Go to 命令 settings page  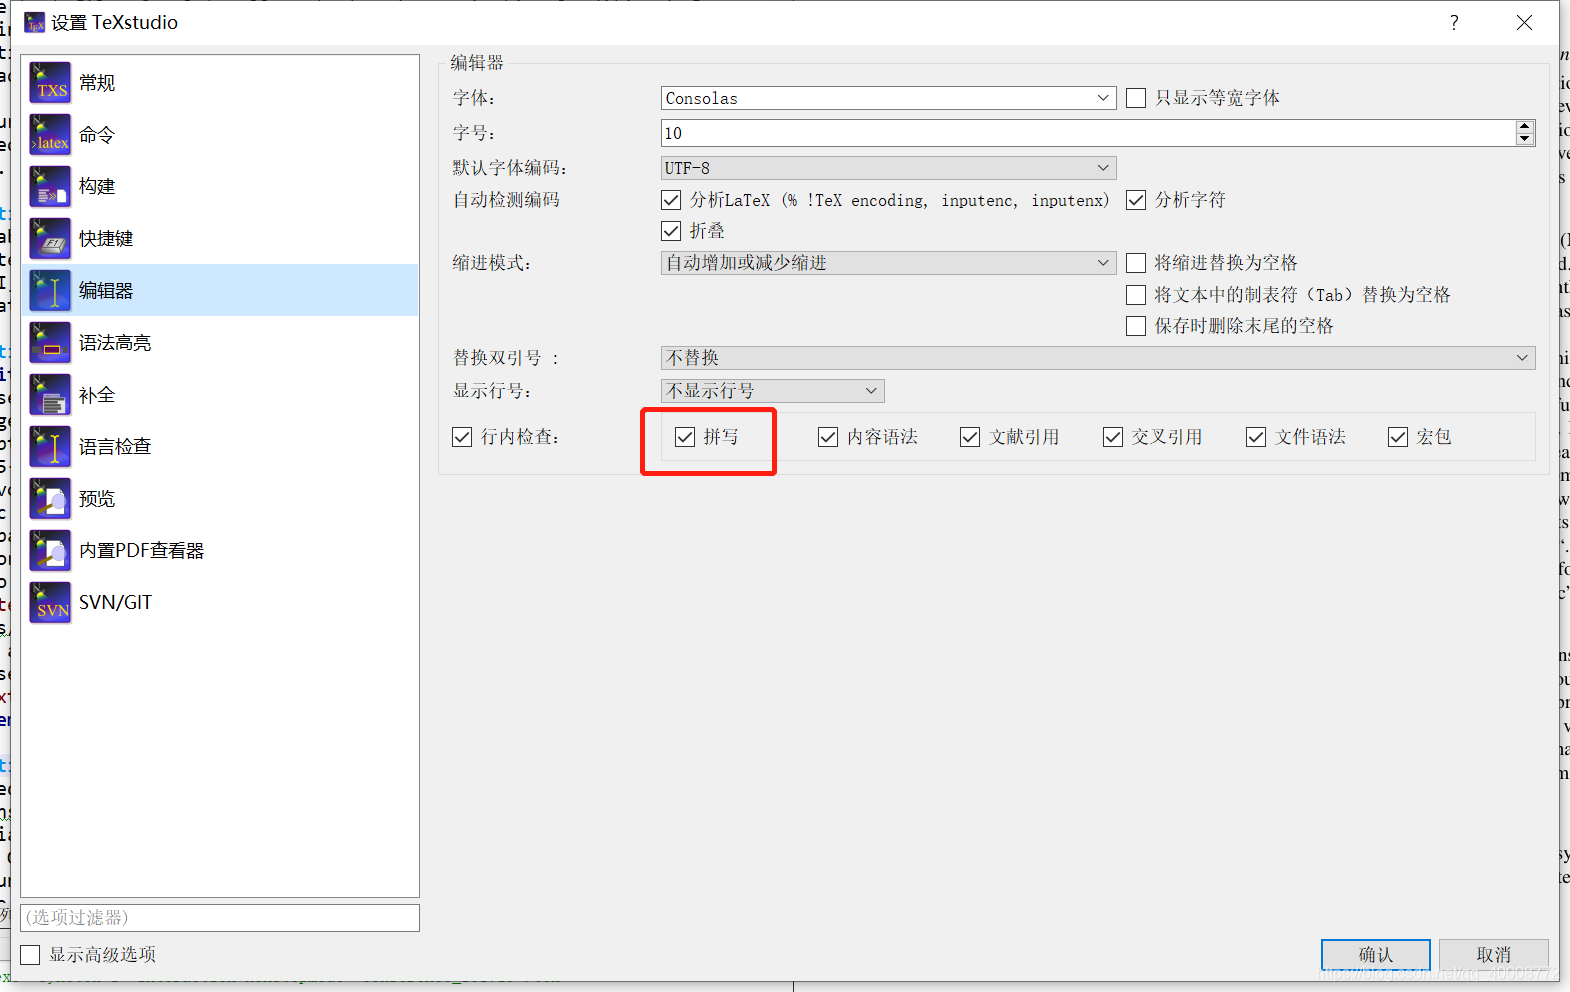pos(220,134)
